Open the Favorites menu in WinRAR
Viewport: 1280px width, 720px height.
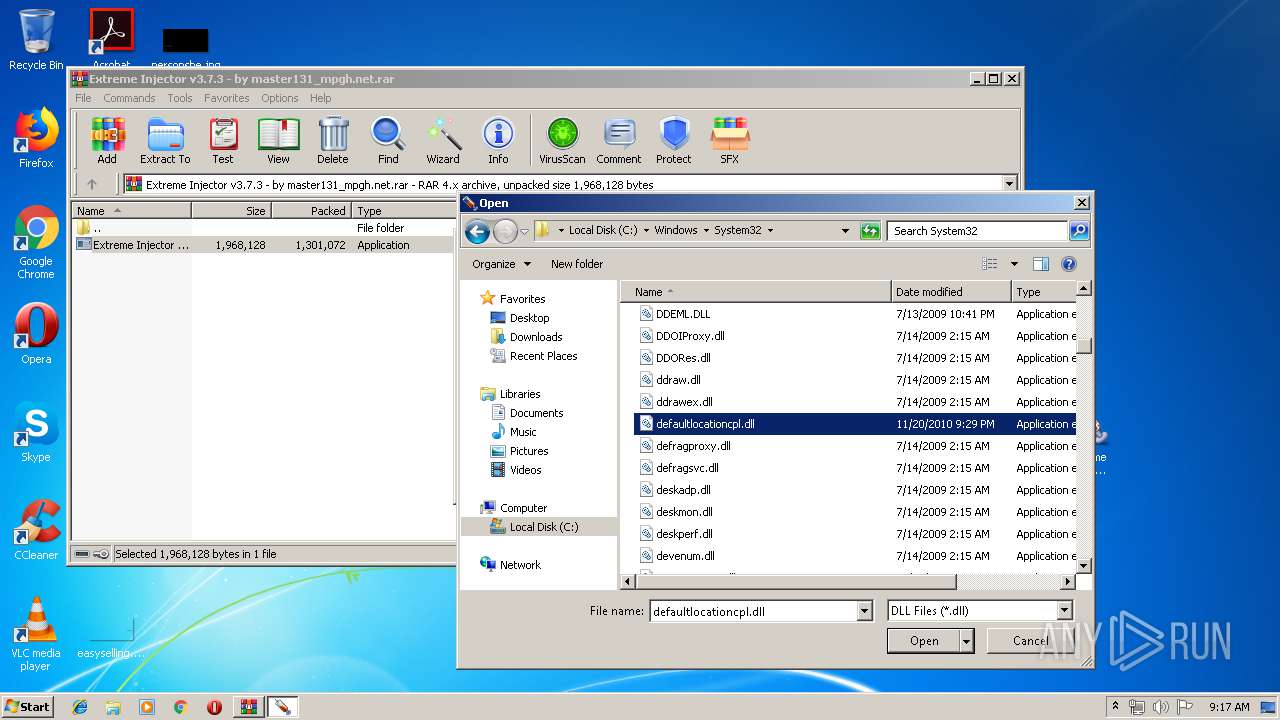227,98
